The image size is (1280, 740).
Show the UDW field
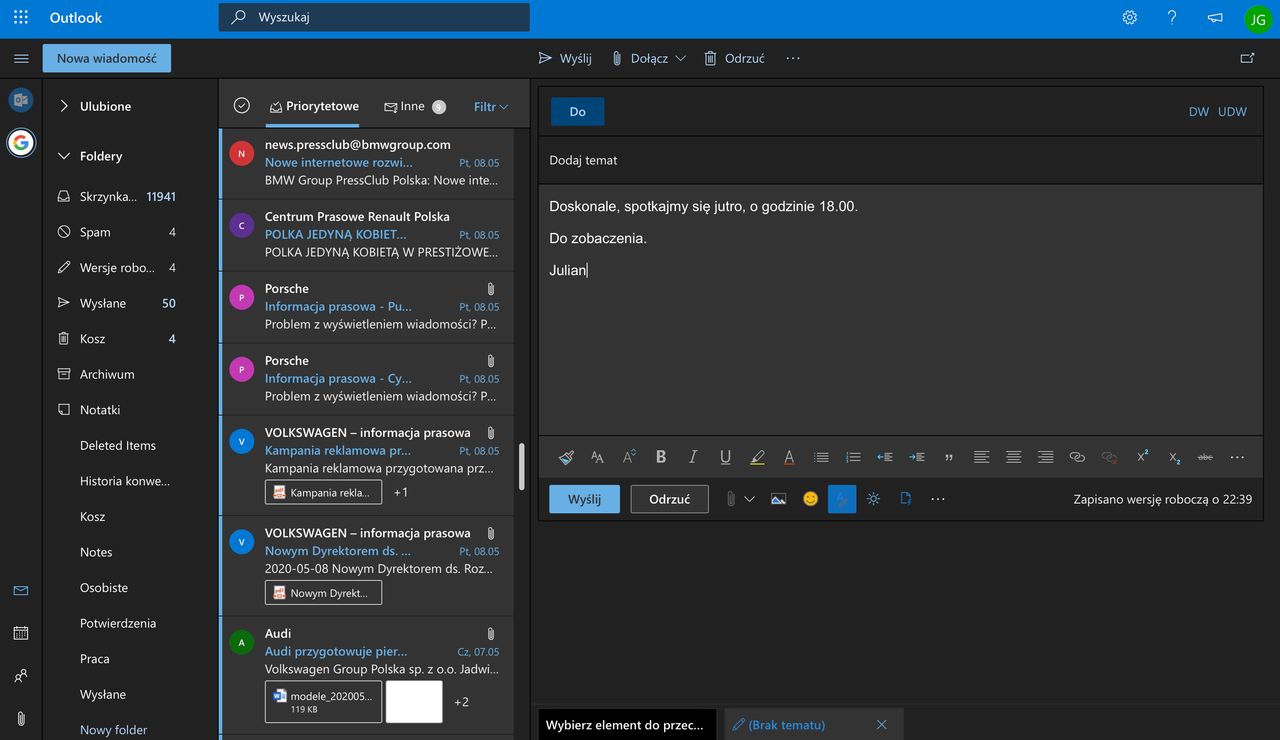tap(1232, 111)
